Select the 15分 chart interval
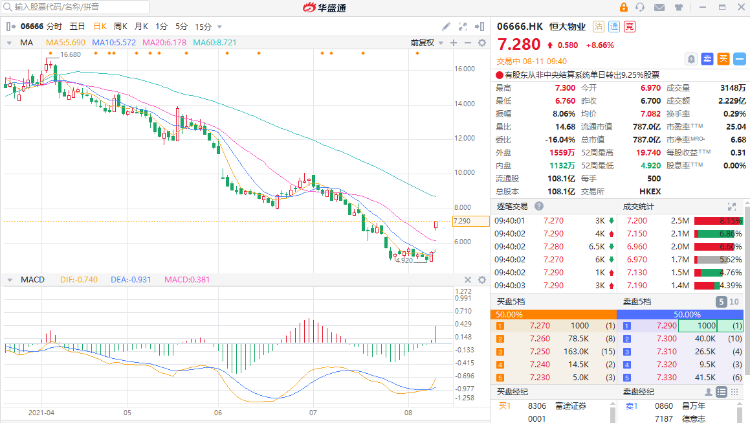750x423 pixels. (x=203, y=26)
